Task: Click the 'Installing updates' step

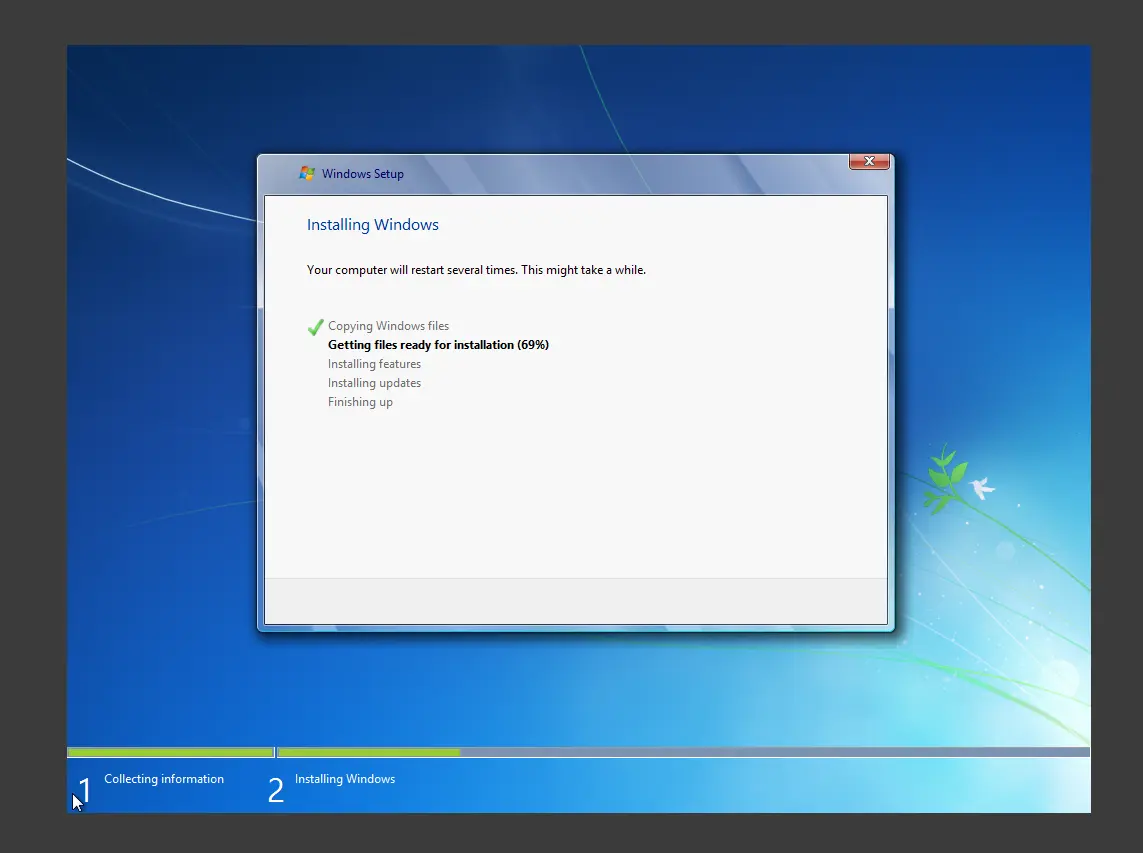Action: coord(374,383)
